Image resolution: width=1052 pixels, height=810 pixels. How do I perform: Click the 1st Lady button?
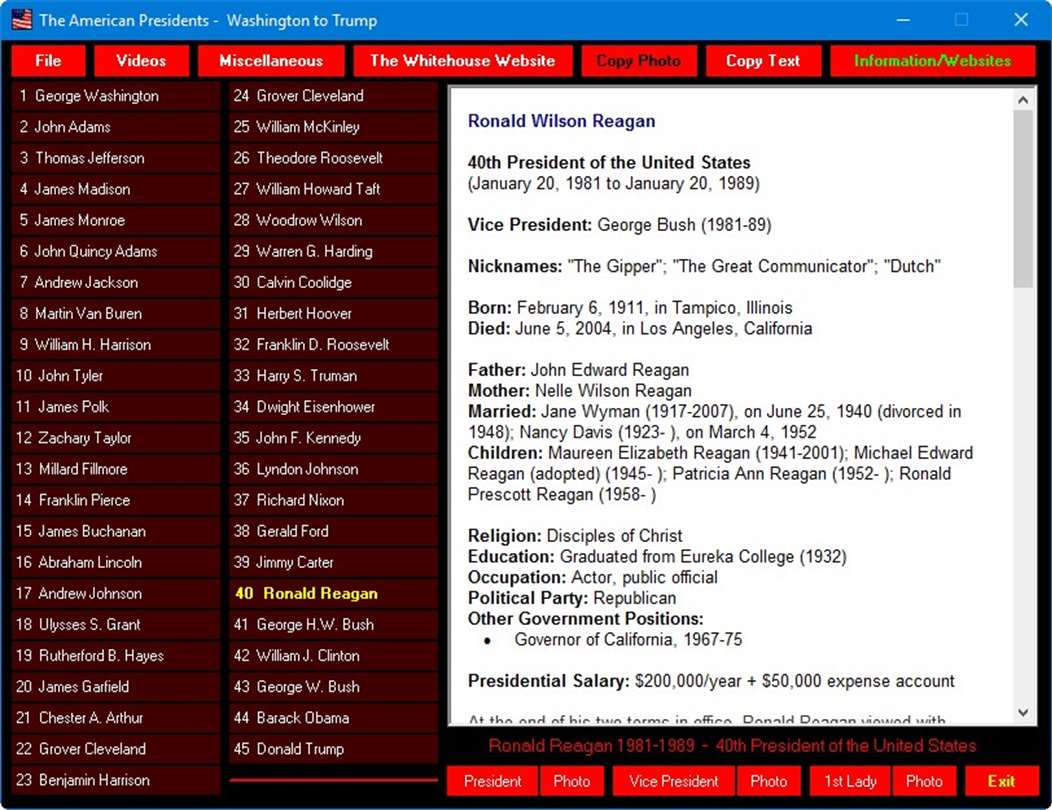(x=851, y=781)
